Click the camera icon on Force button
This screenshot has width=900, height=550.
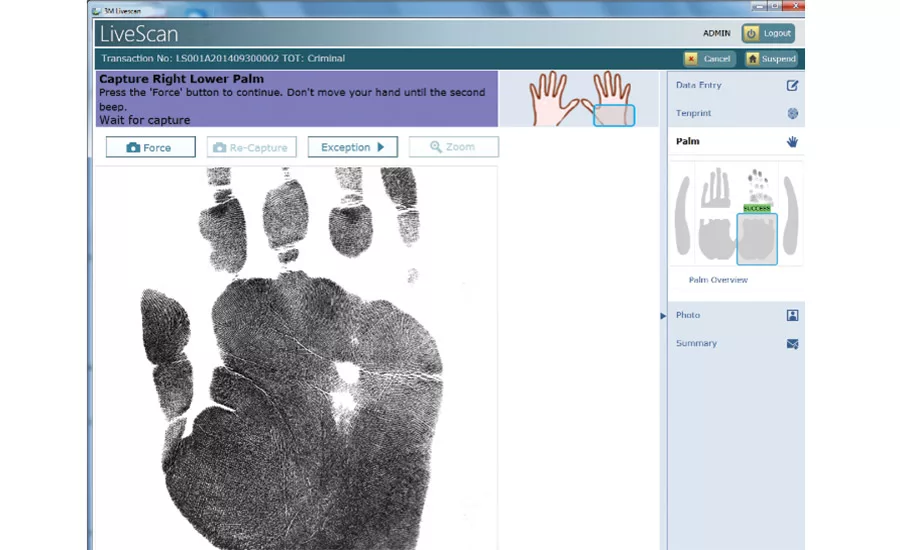click(133, 148)
